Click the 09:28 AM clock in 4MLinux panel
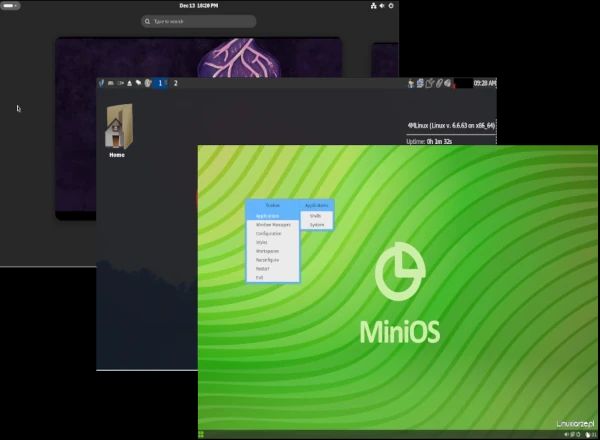The height and width of the screenshot is (440, 600). (x=485, y=83)
